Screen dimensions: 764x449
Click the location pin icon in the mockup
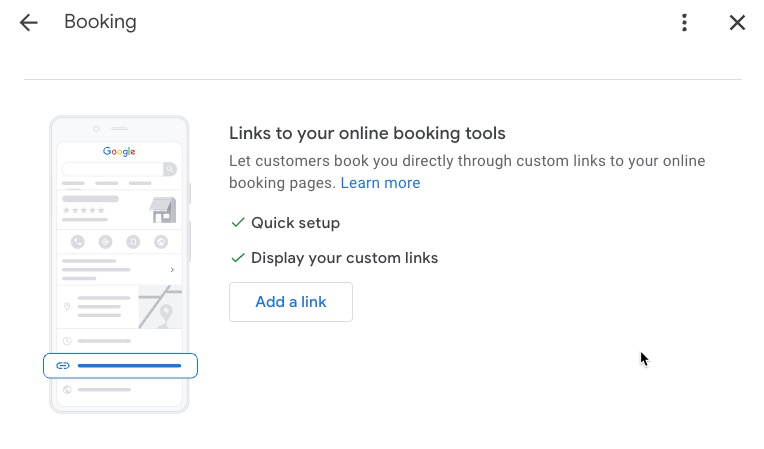click(68, 307)
